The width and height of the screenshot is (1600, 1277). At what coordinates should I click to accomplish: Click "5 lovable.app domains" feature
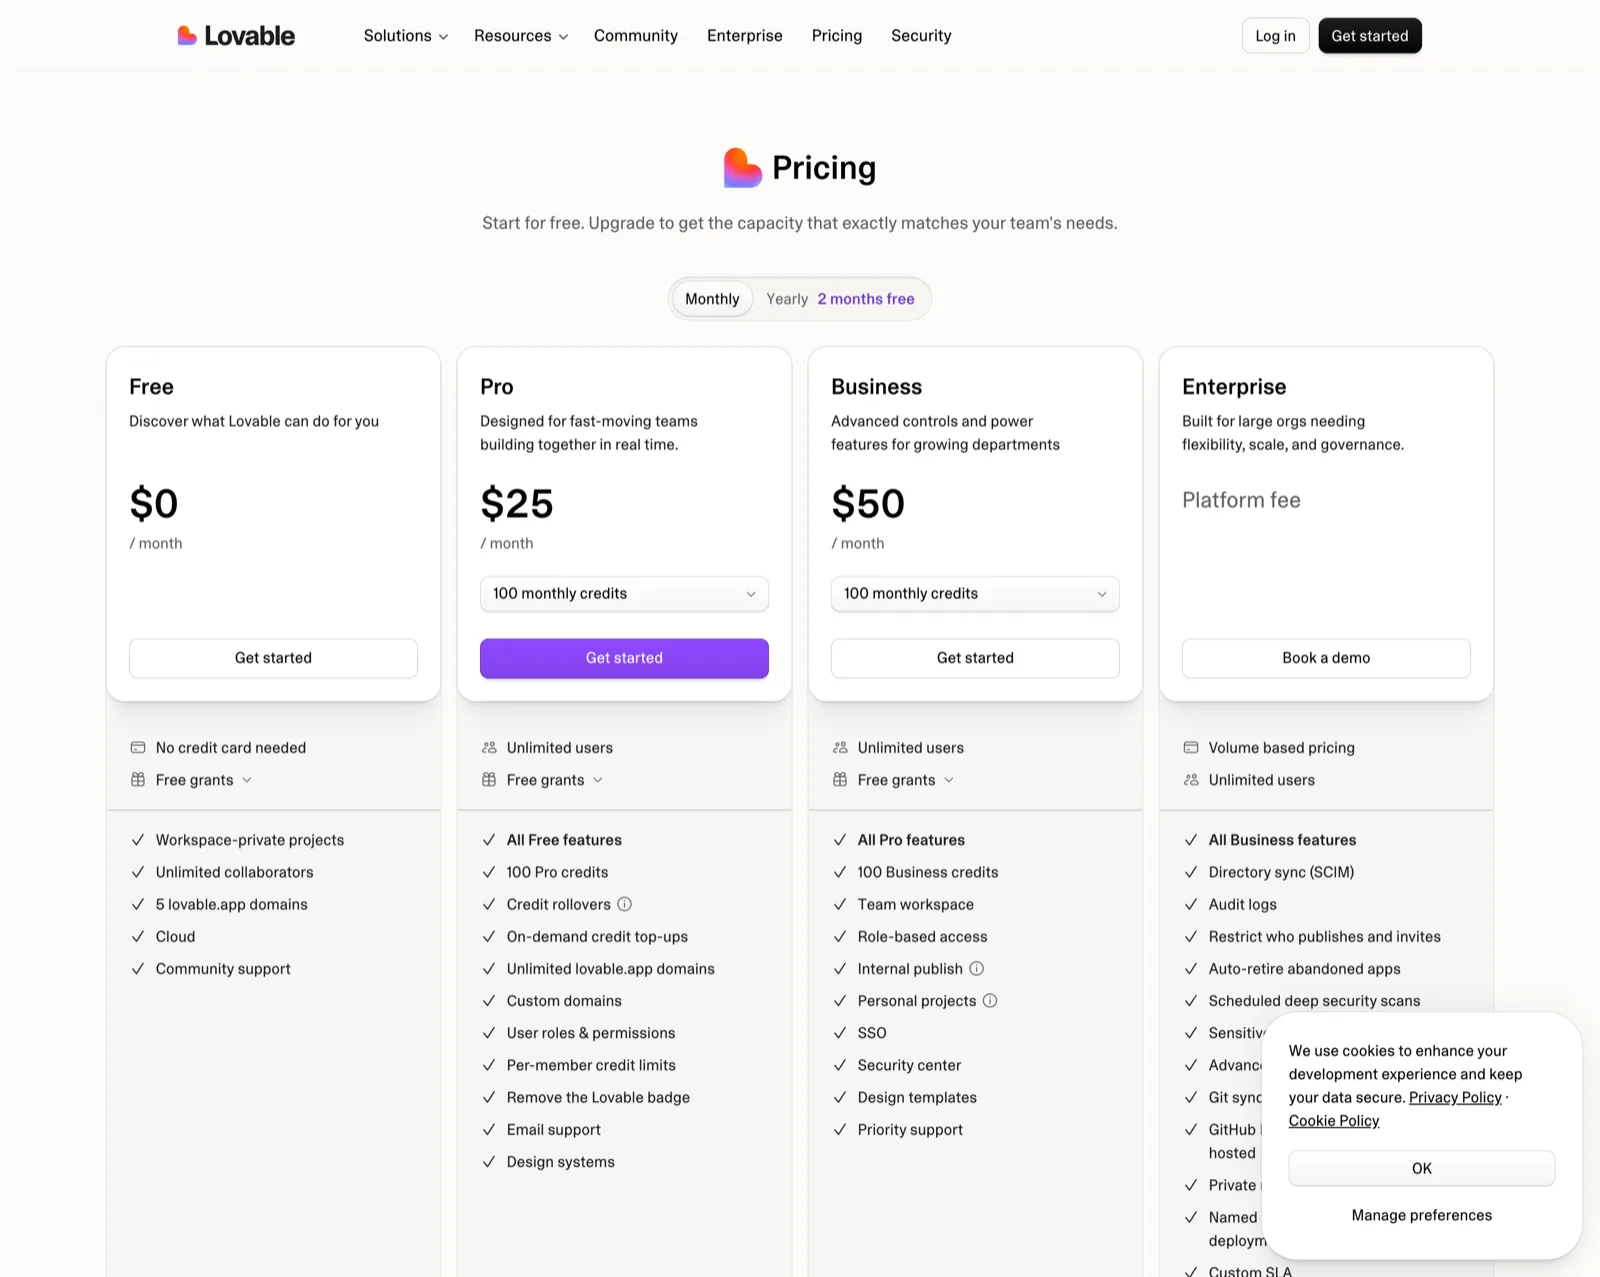point(232,904)
